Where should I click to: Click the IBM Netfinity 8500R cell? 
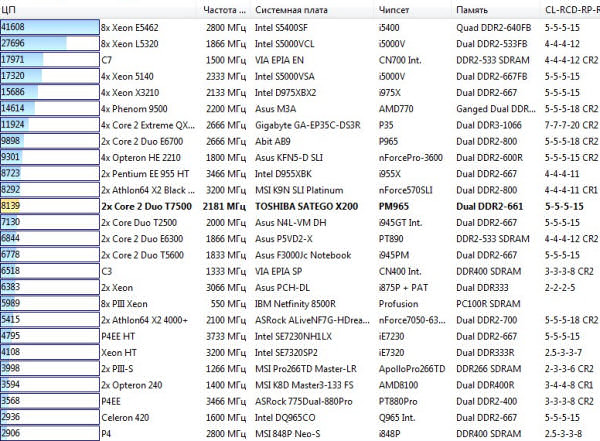coord(295,304)
